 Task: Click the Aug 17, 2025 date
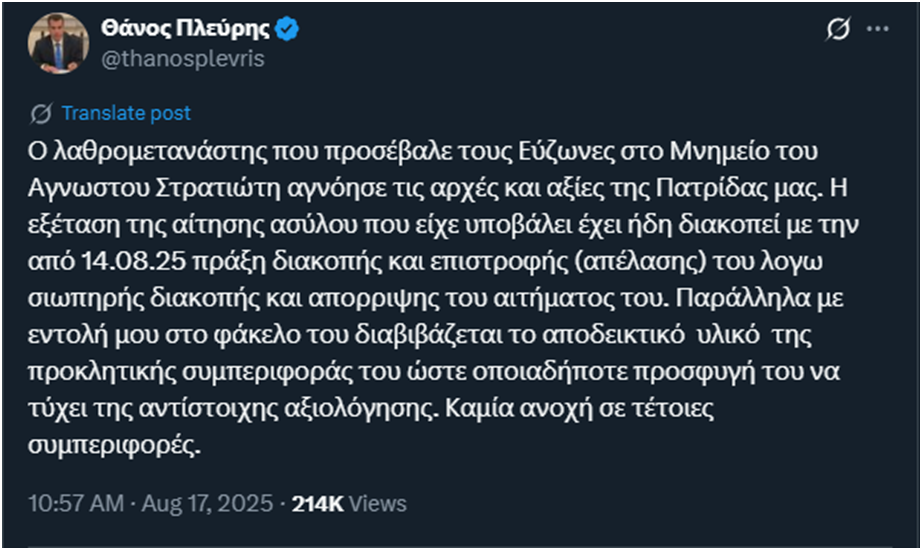[x=204, y=503]
